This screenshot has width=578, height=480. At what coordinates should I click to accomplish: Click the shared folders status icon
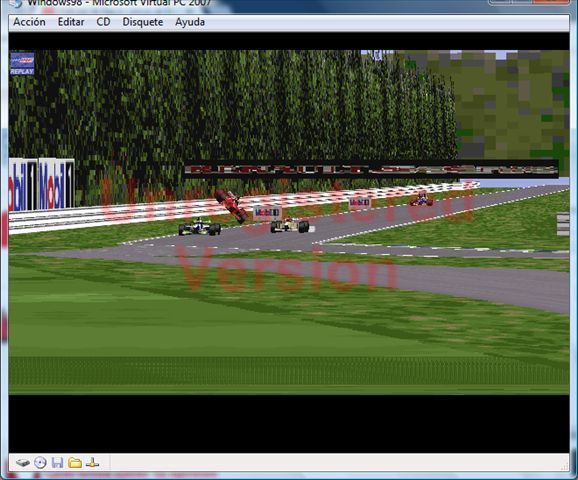tap(75, 463)
